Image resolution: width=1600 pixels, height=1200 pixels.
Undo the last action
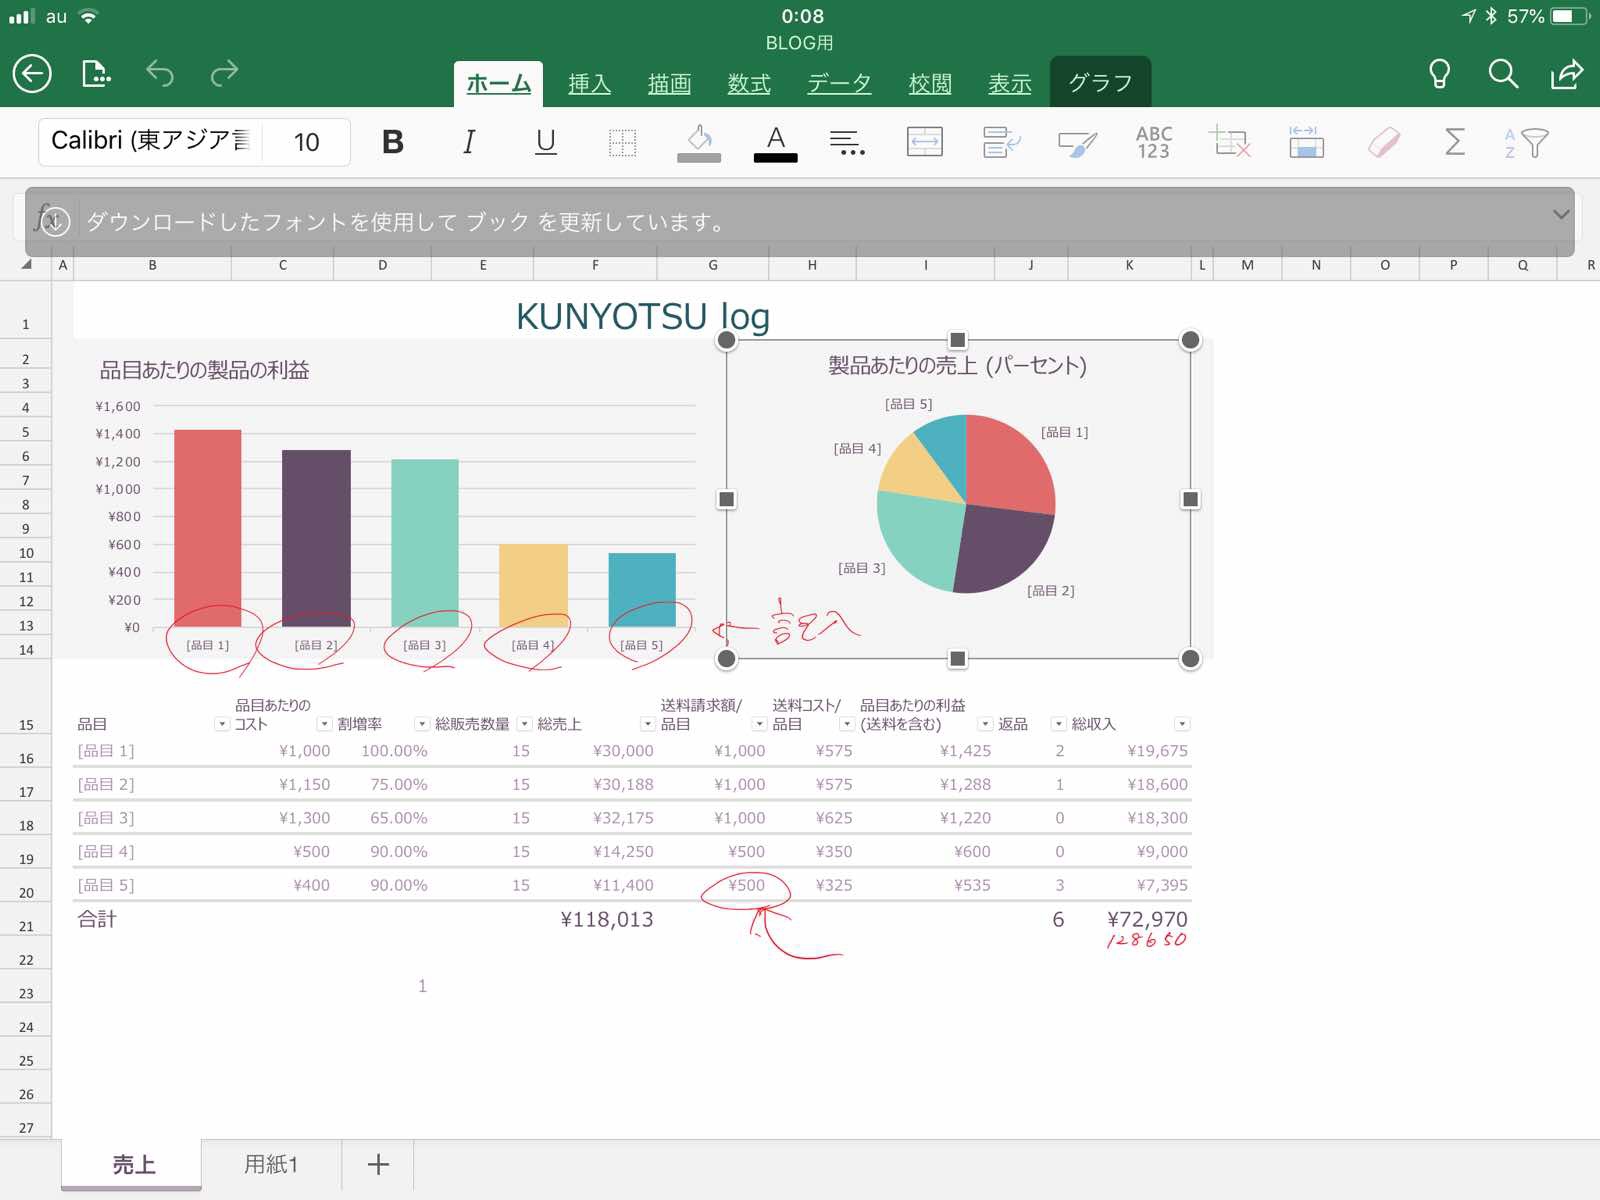160,73
